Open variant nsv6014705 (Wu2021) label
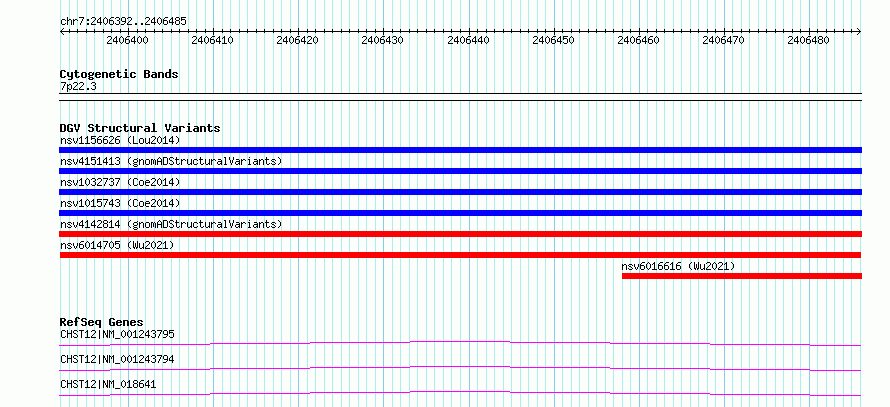890x407 pixels. pos(117,245)
